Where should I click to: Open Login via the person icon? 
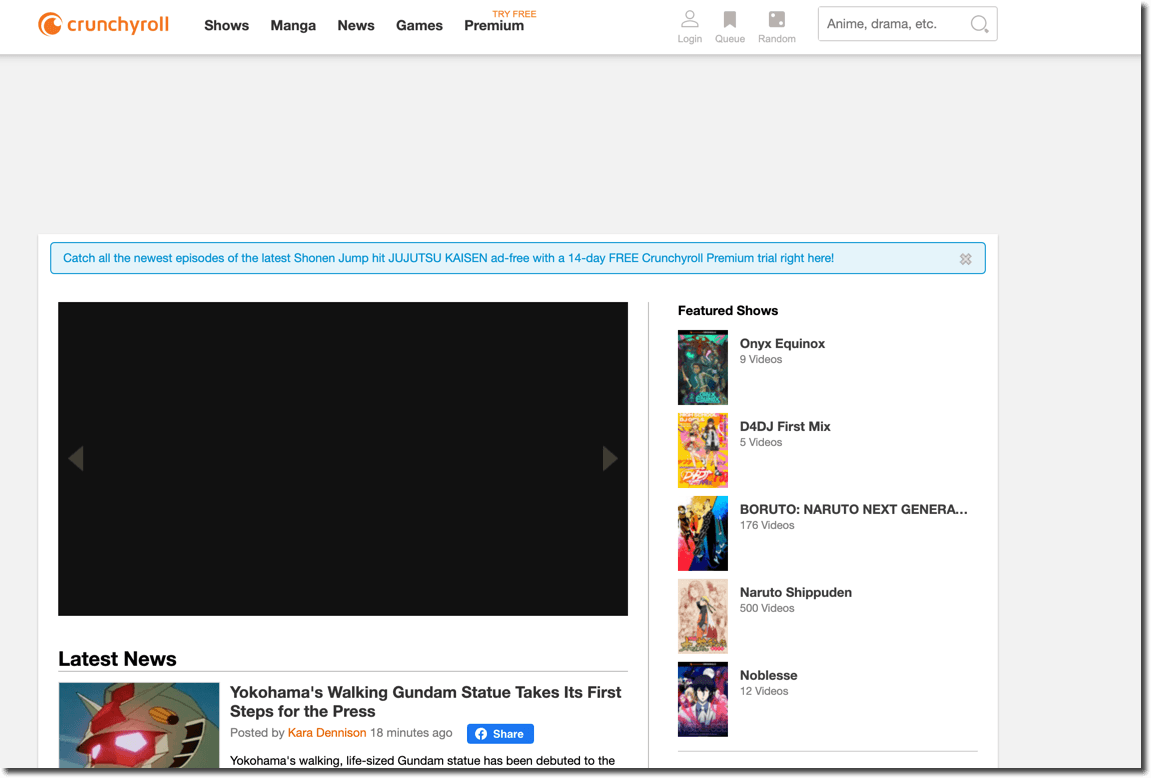click(689, 26)
